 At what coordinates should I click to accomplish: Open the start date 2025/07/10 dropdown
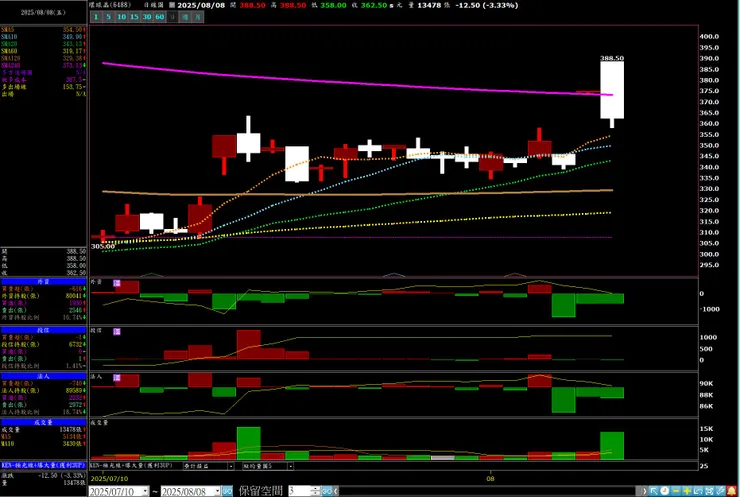[x=145, y=491]
